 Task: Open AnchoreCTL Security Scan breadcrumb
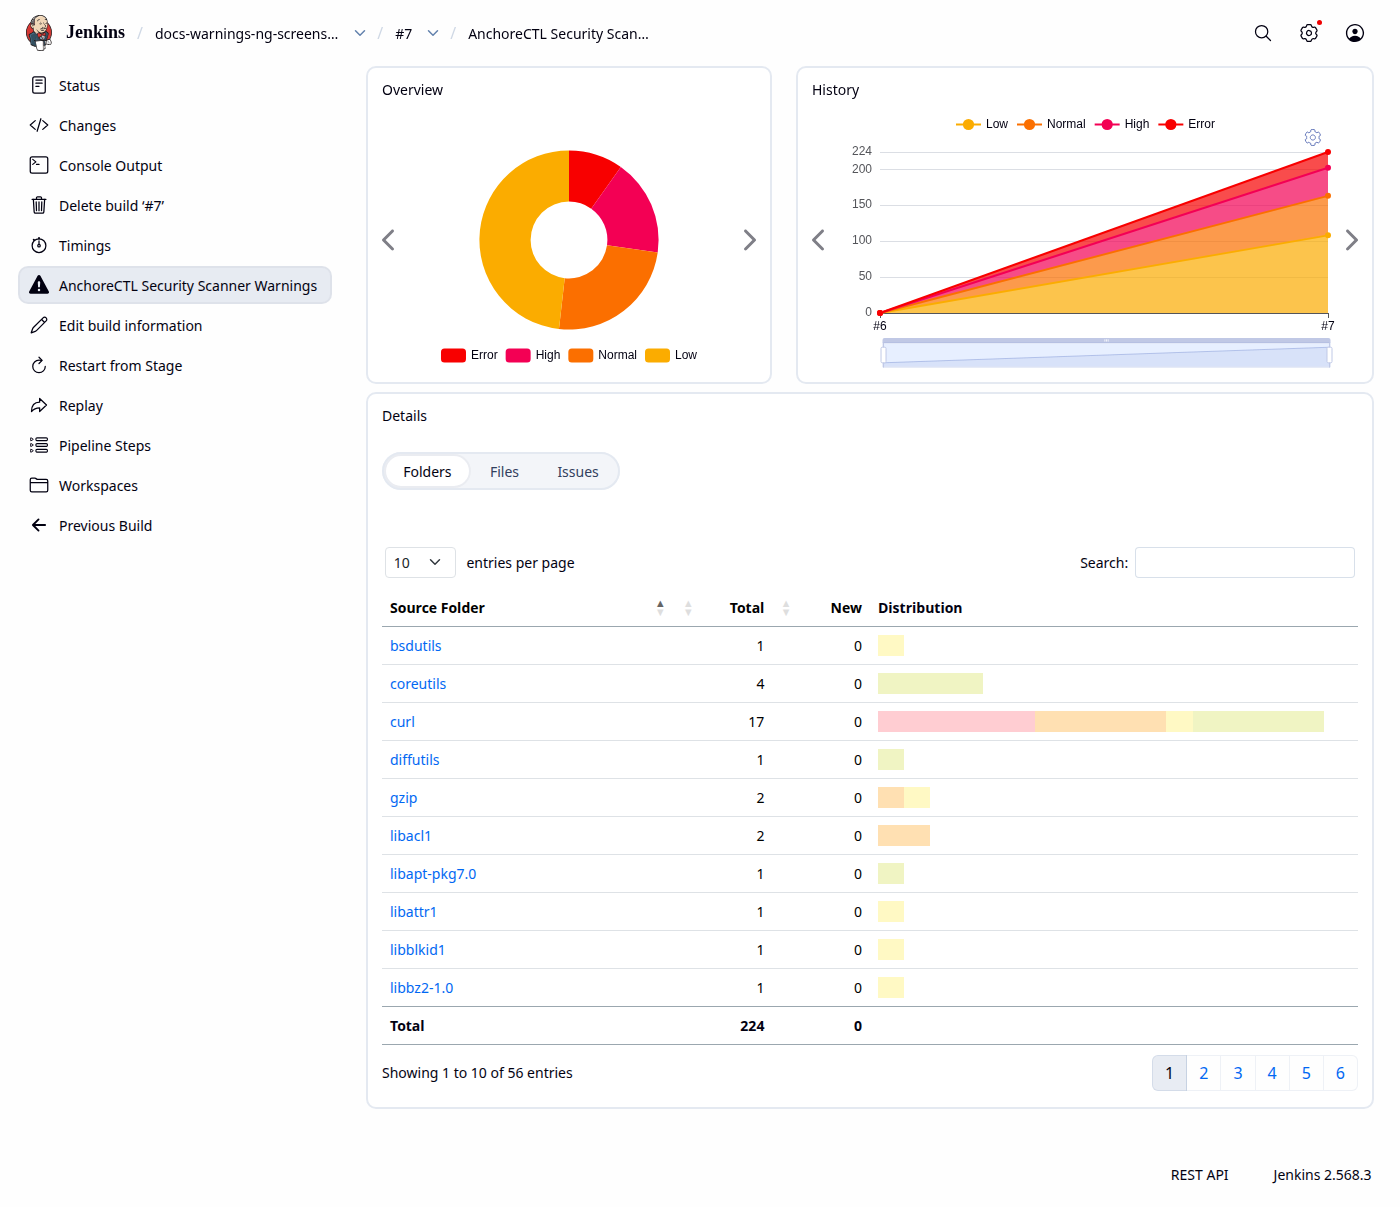[x=558, y=33]
